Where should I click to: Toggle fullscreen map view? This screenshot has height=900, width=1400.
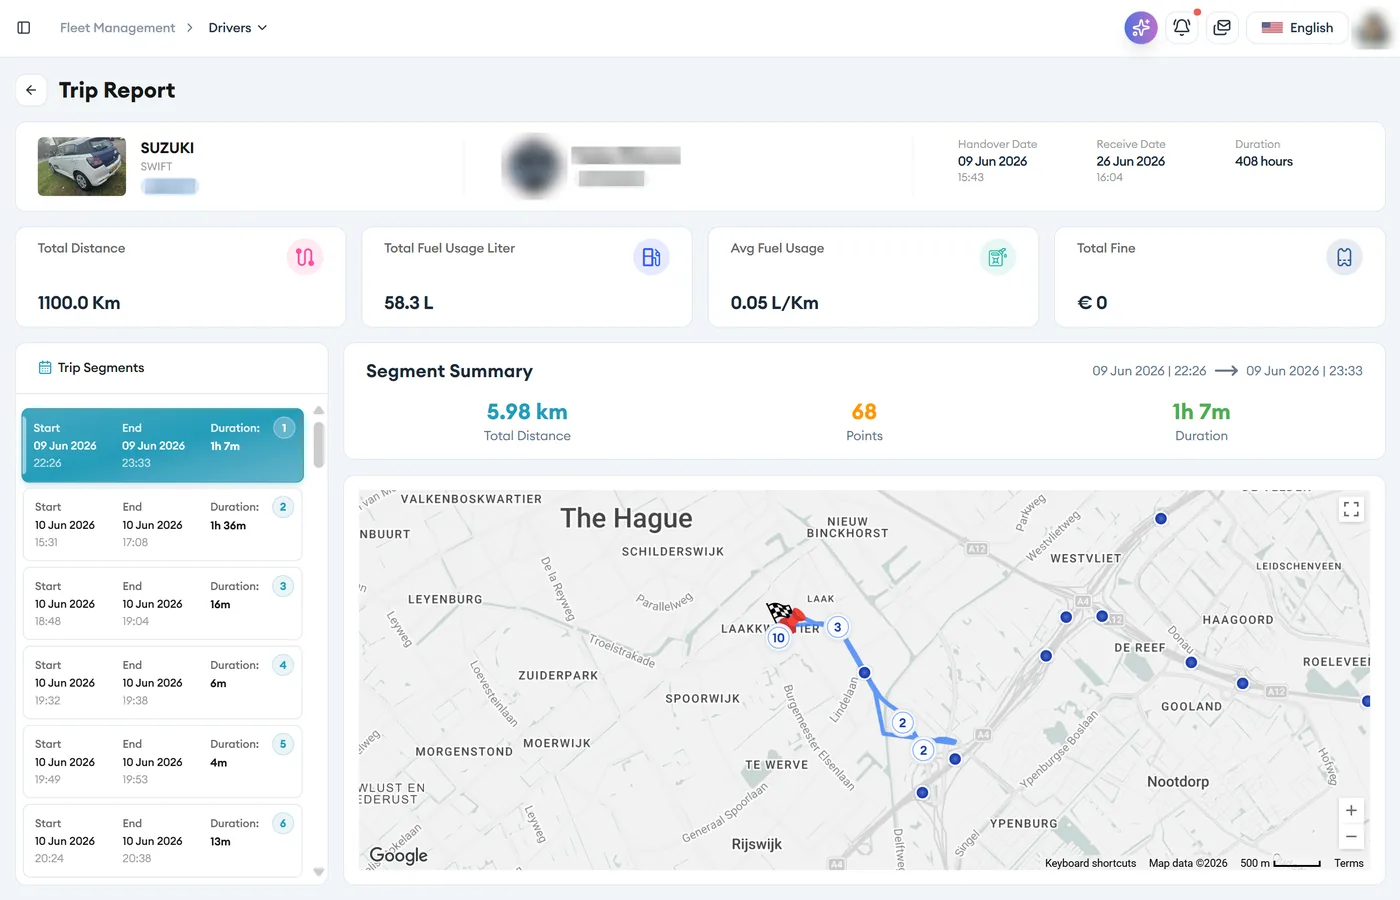pos(1351,510)
